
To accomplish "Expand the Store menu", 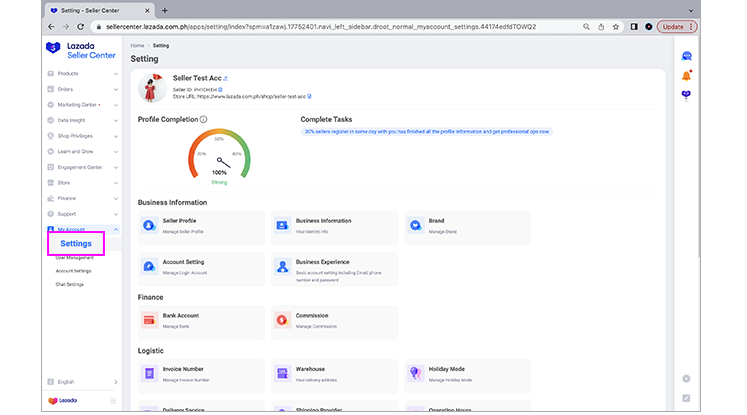I will [x=82, y=183].
